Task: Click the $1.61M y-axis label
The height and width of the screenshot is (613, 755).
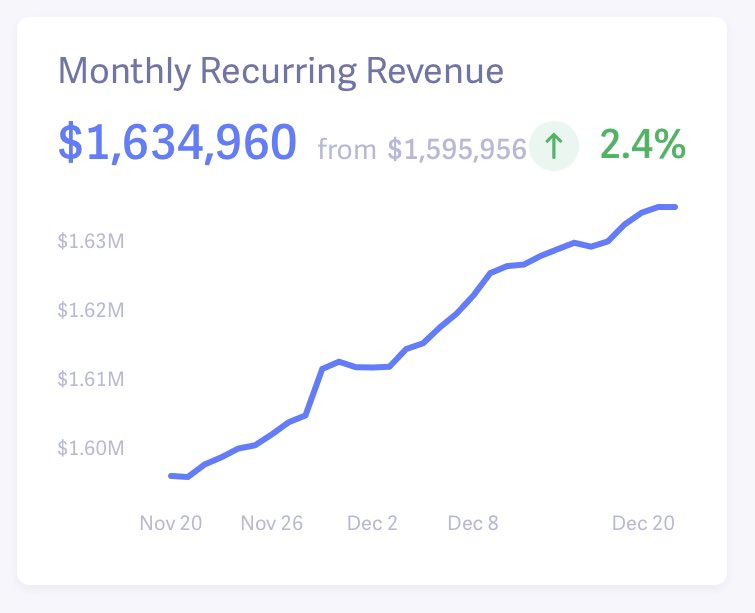Action: point(90,379)
